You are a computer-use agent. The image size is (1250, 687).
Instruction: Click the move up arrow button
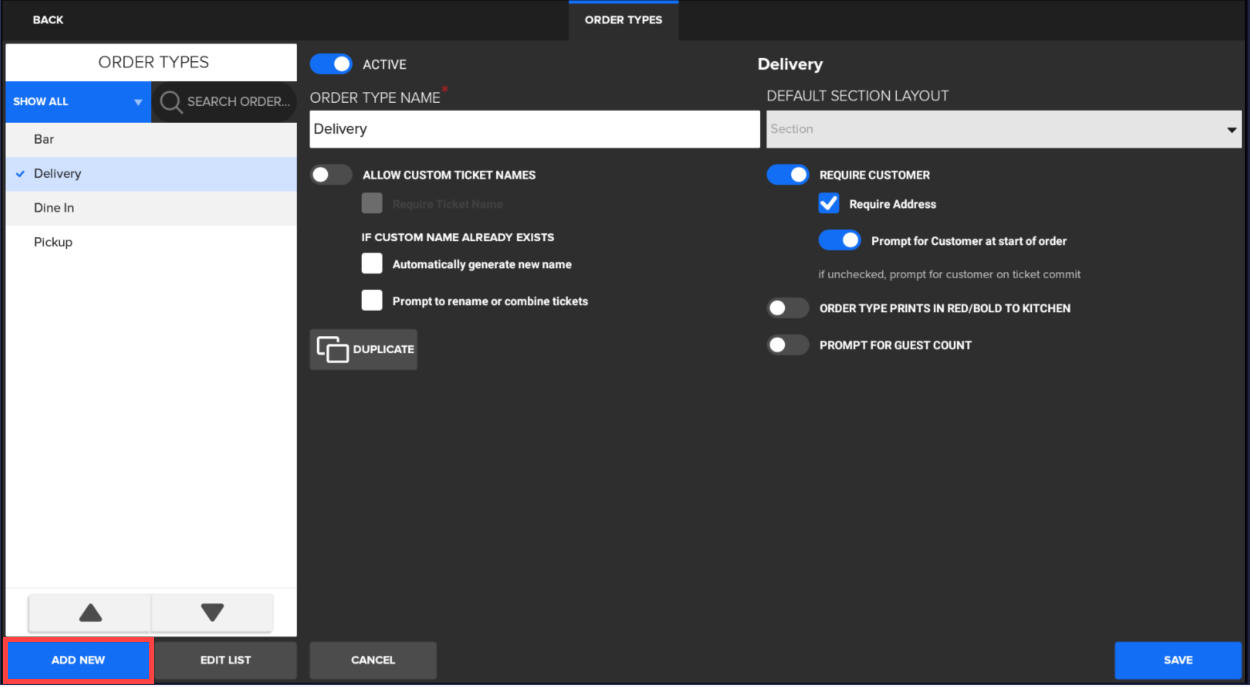pos(90,613)
